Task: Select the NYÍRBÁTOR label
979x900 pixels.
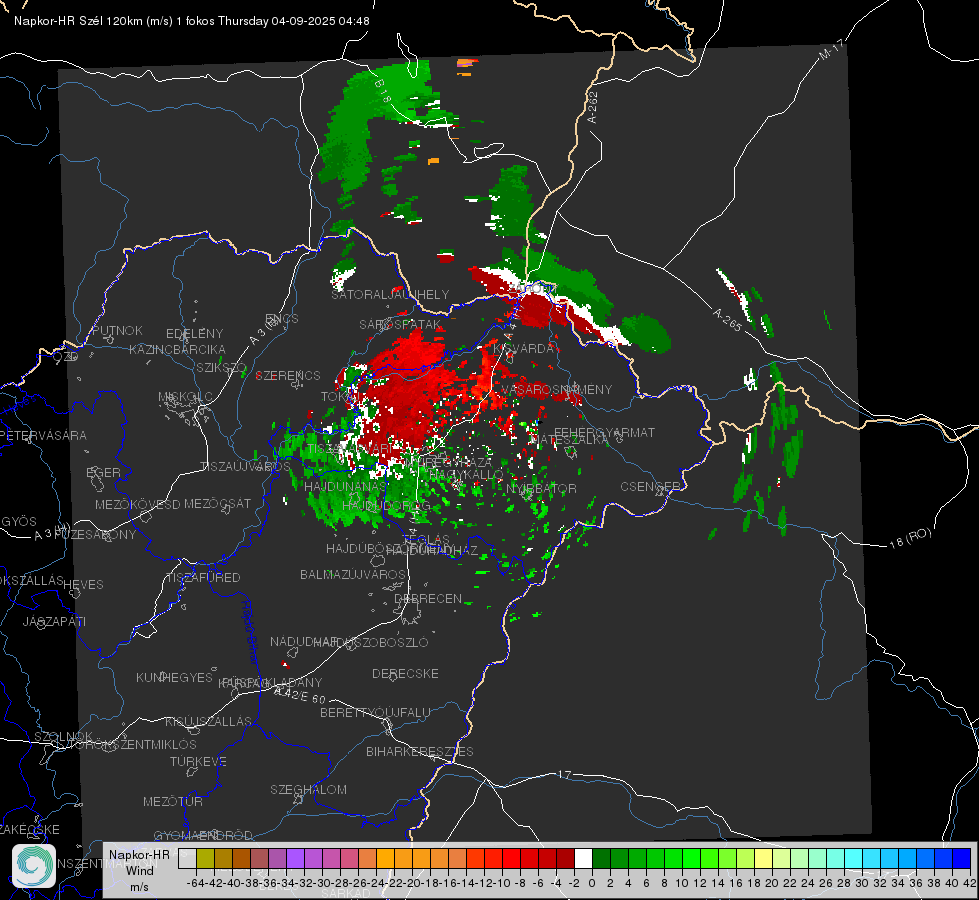Action: click(541, 488)
